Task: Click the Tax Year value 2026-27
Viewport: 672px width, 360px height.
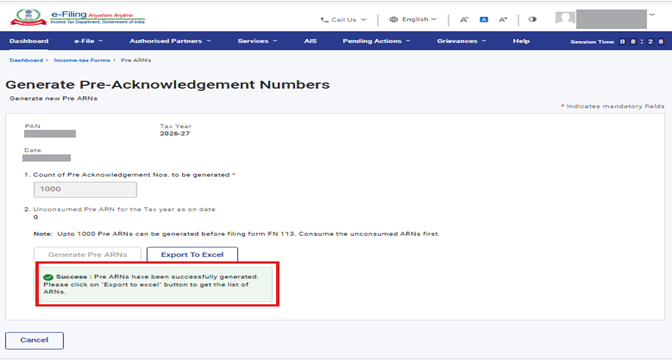Action: point(175,134)
